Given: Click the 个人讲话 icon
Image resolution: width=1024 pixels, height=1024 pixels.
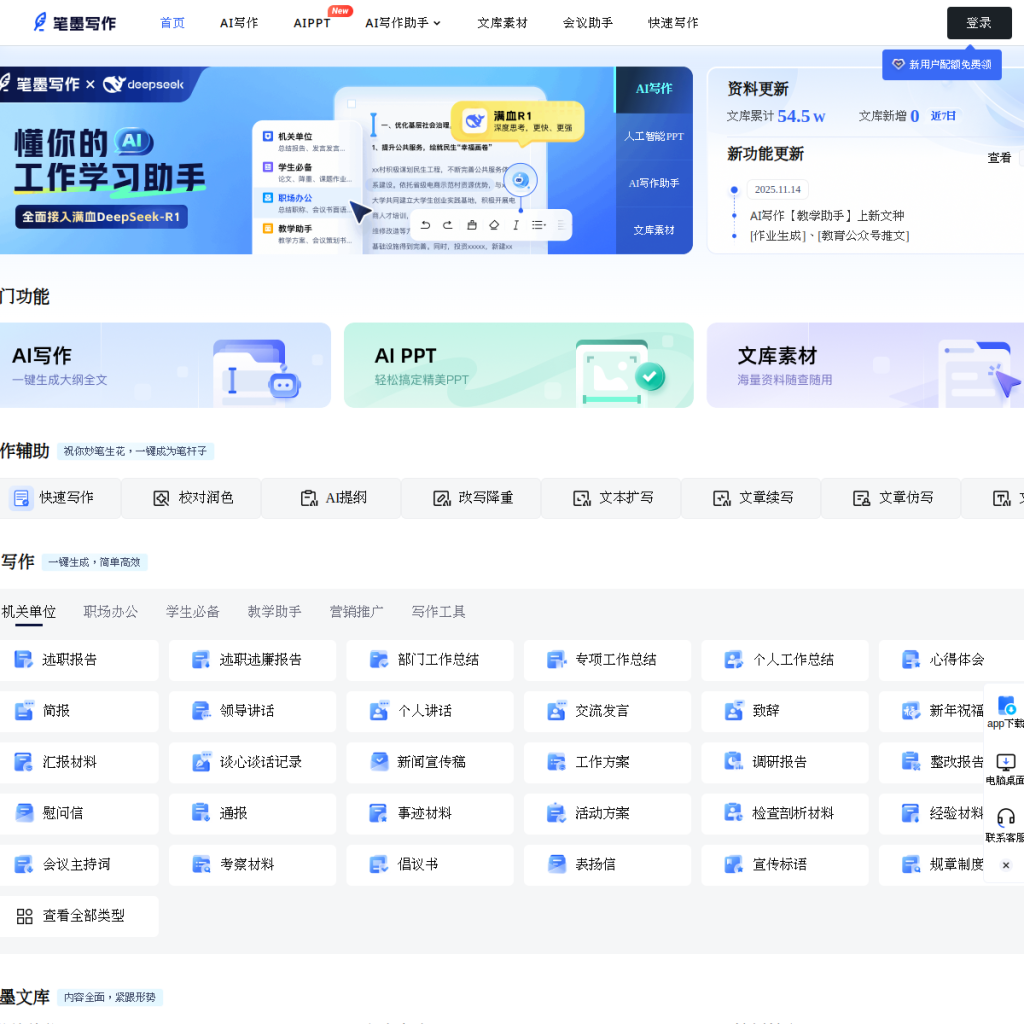Looking at the screenshot, I should (379, 711).
